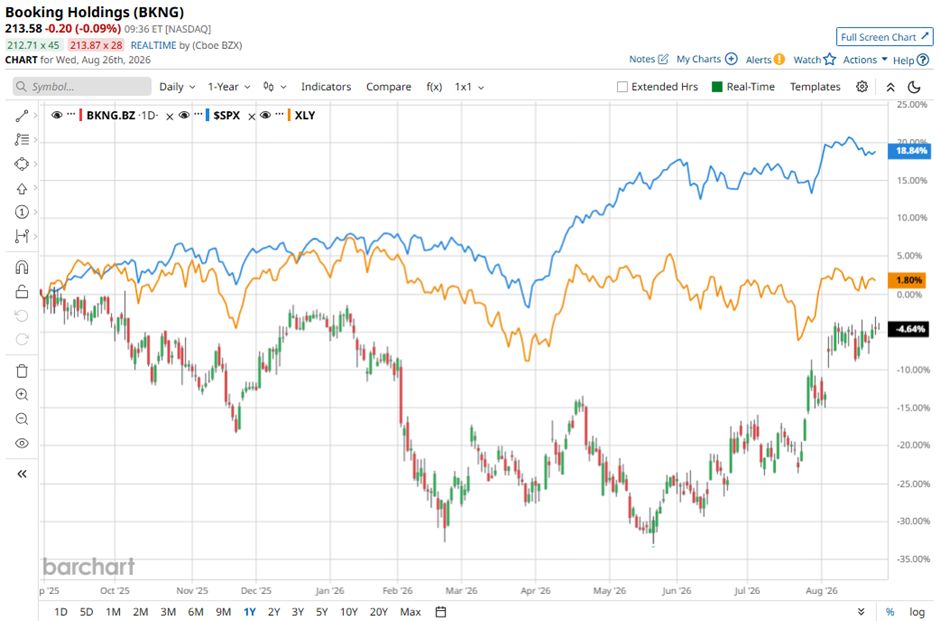Collapse the drawing tools sidebar
940x621 pixels.
coord(22,474)
